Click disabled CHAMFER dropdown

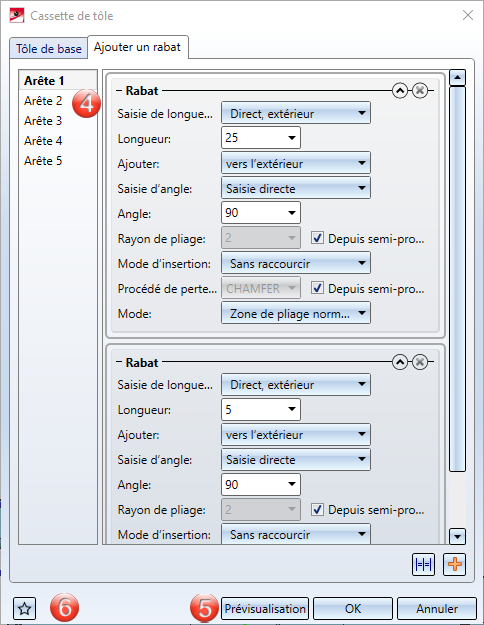(x=261, y=288)
